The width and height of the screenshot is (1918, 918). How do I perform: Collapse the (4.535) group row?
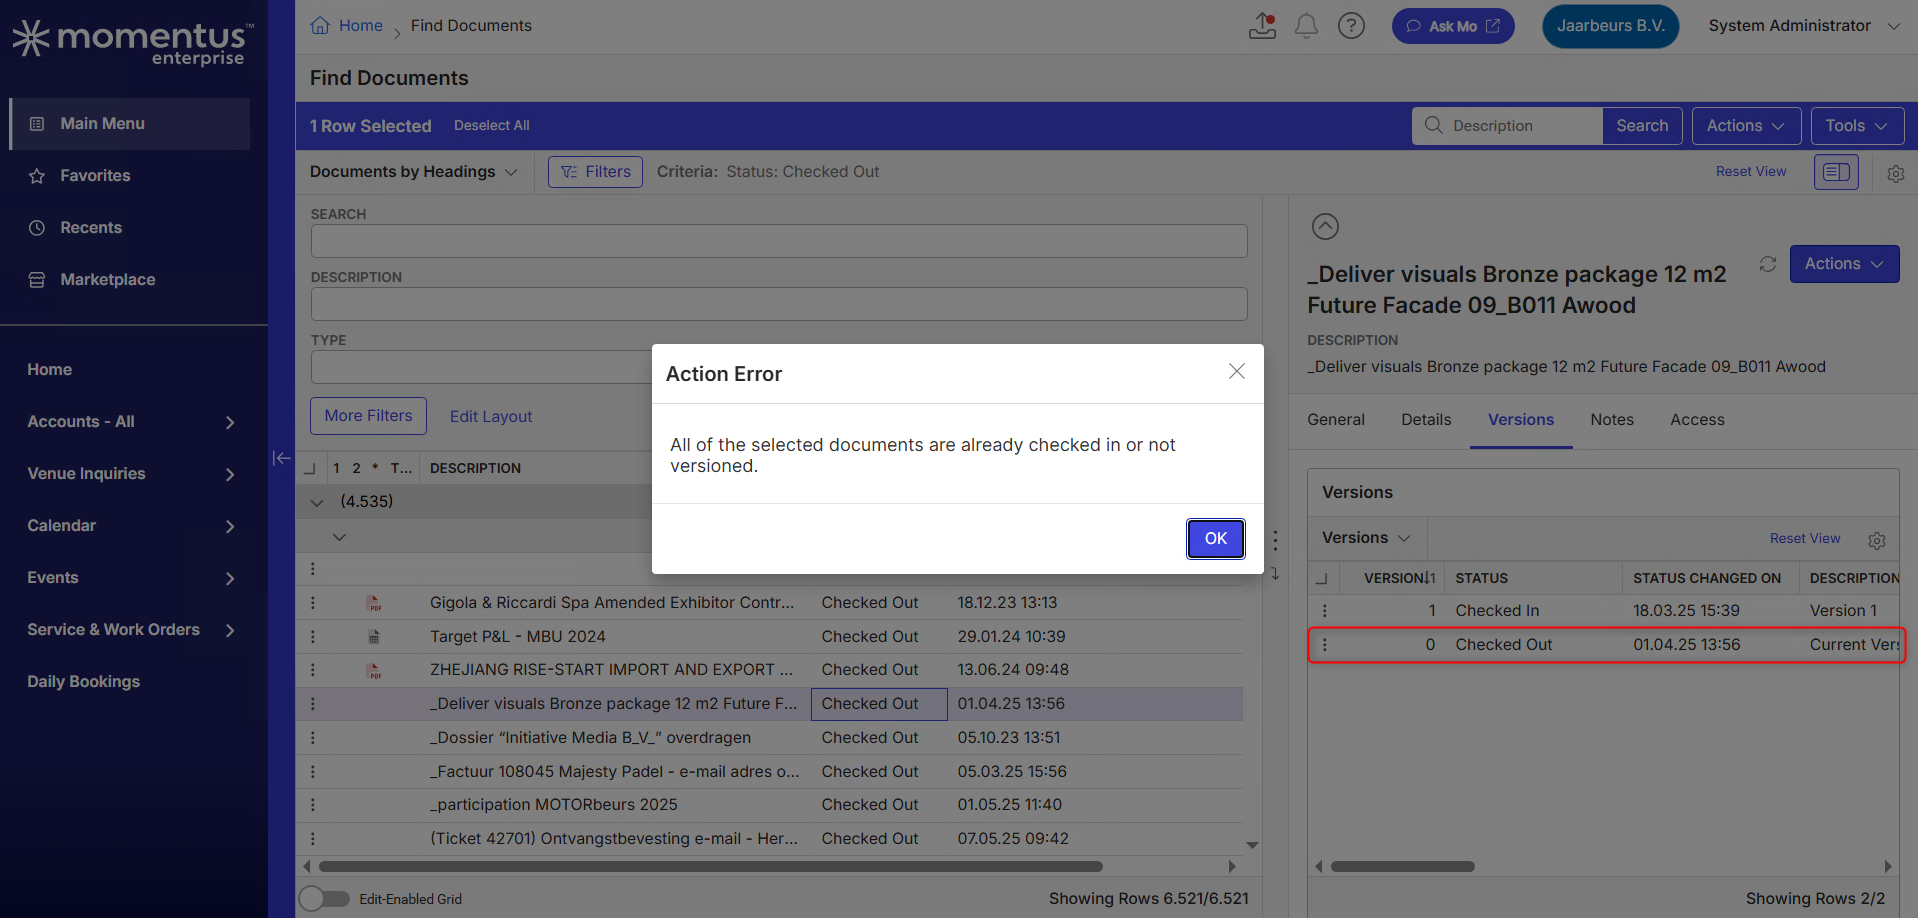click(317, 502)
